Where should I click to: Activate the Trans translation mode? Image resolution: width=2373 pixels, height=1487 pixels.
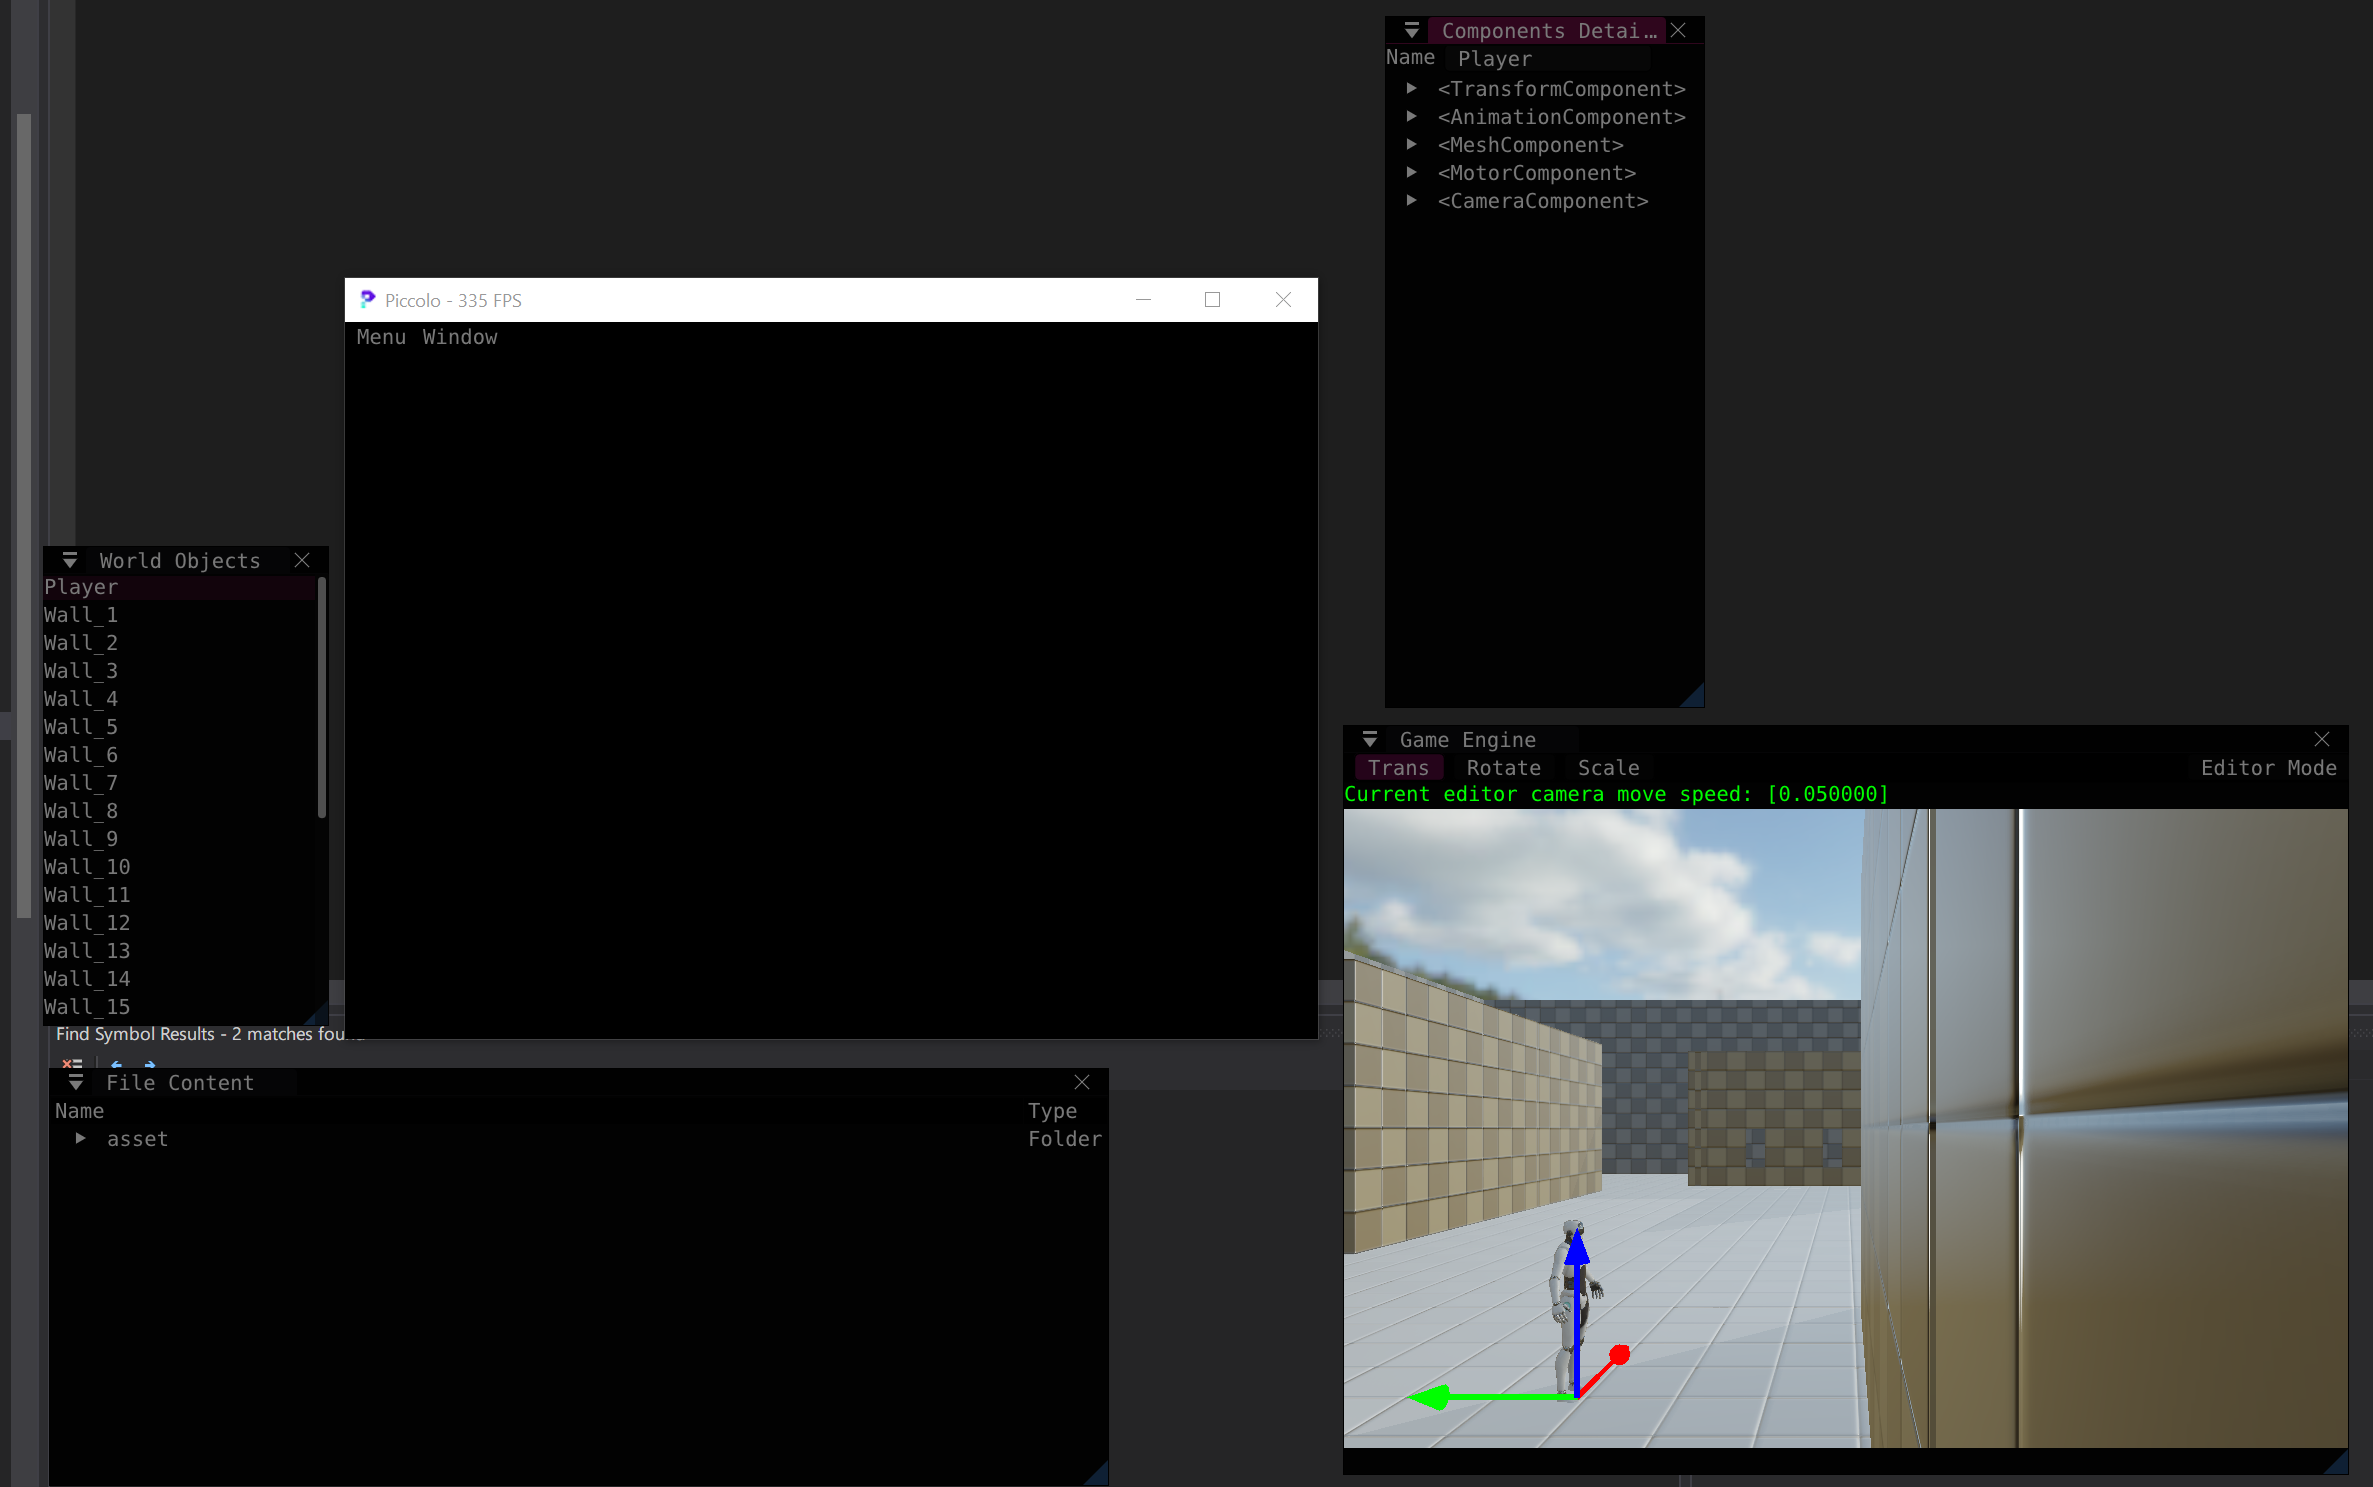coord(1399,767)
